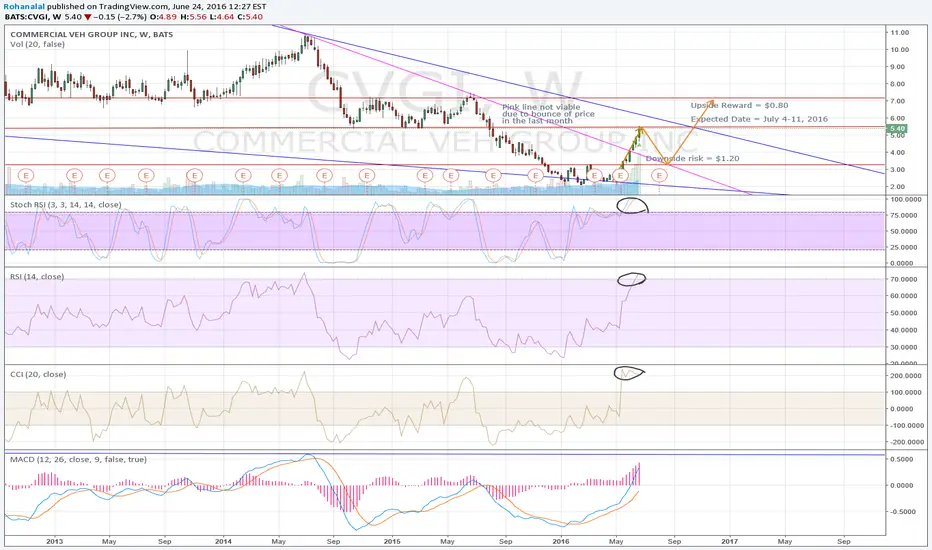The height and width of the screenshot is (550, 932).
Task: Click the COMMERCIAL VEH GROUP INC chart title
Action: pyautogui.click(x=92, y=34)
